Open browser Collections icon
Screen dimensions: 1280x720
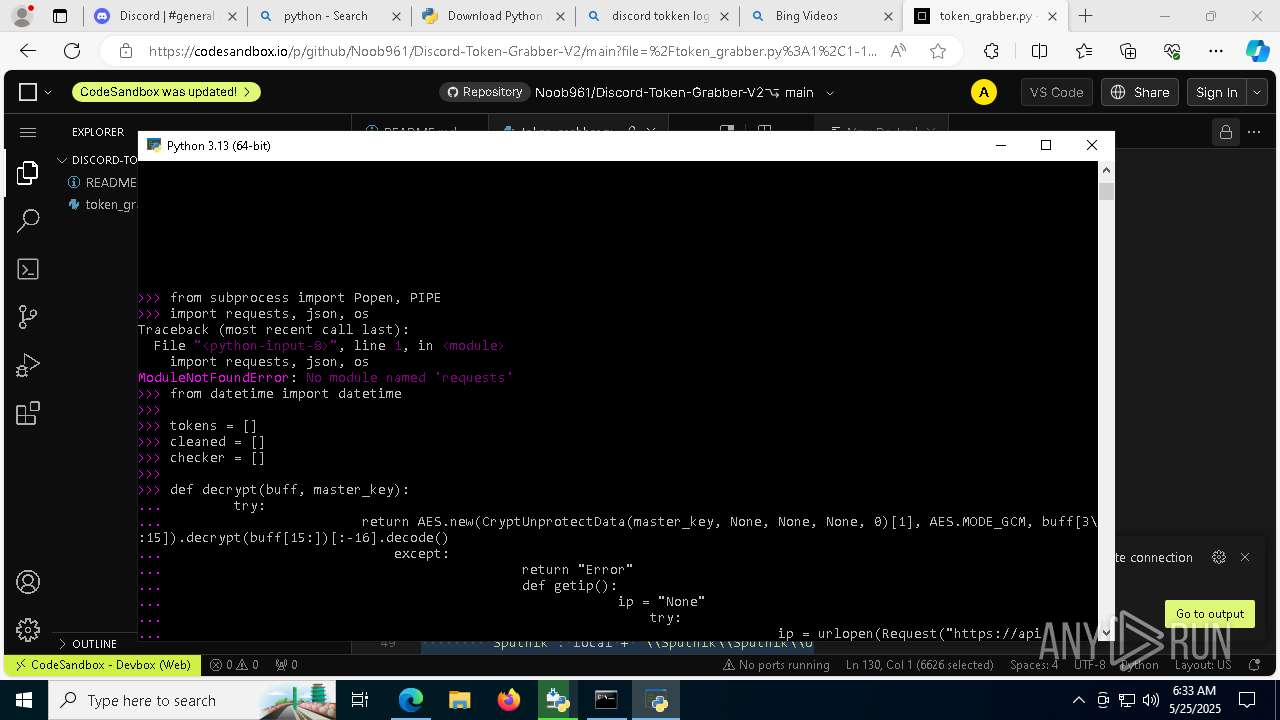[x=1128, y=51]
